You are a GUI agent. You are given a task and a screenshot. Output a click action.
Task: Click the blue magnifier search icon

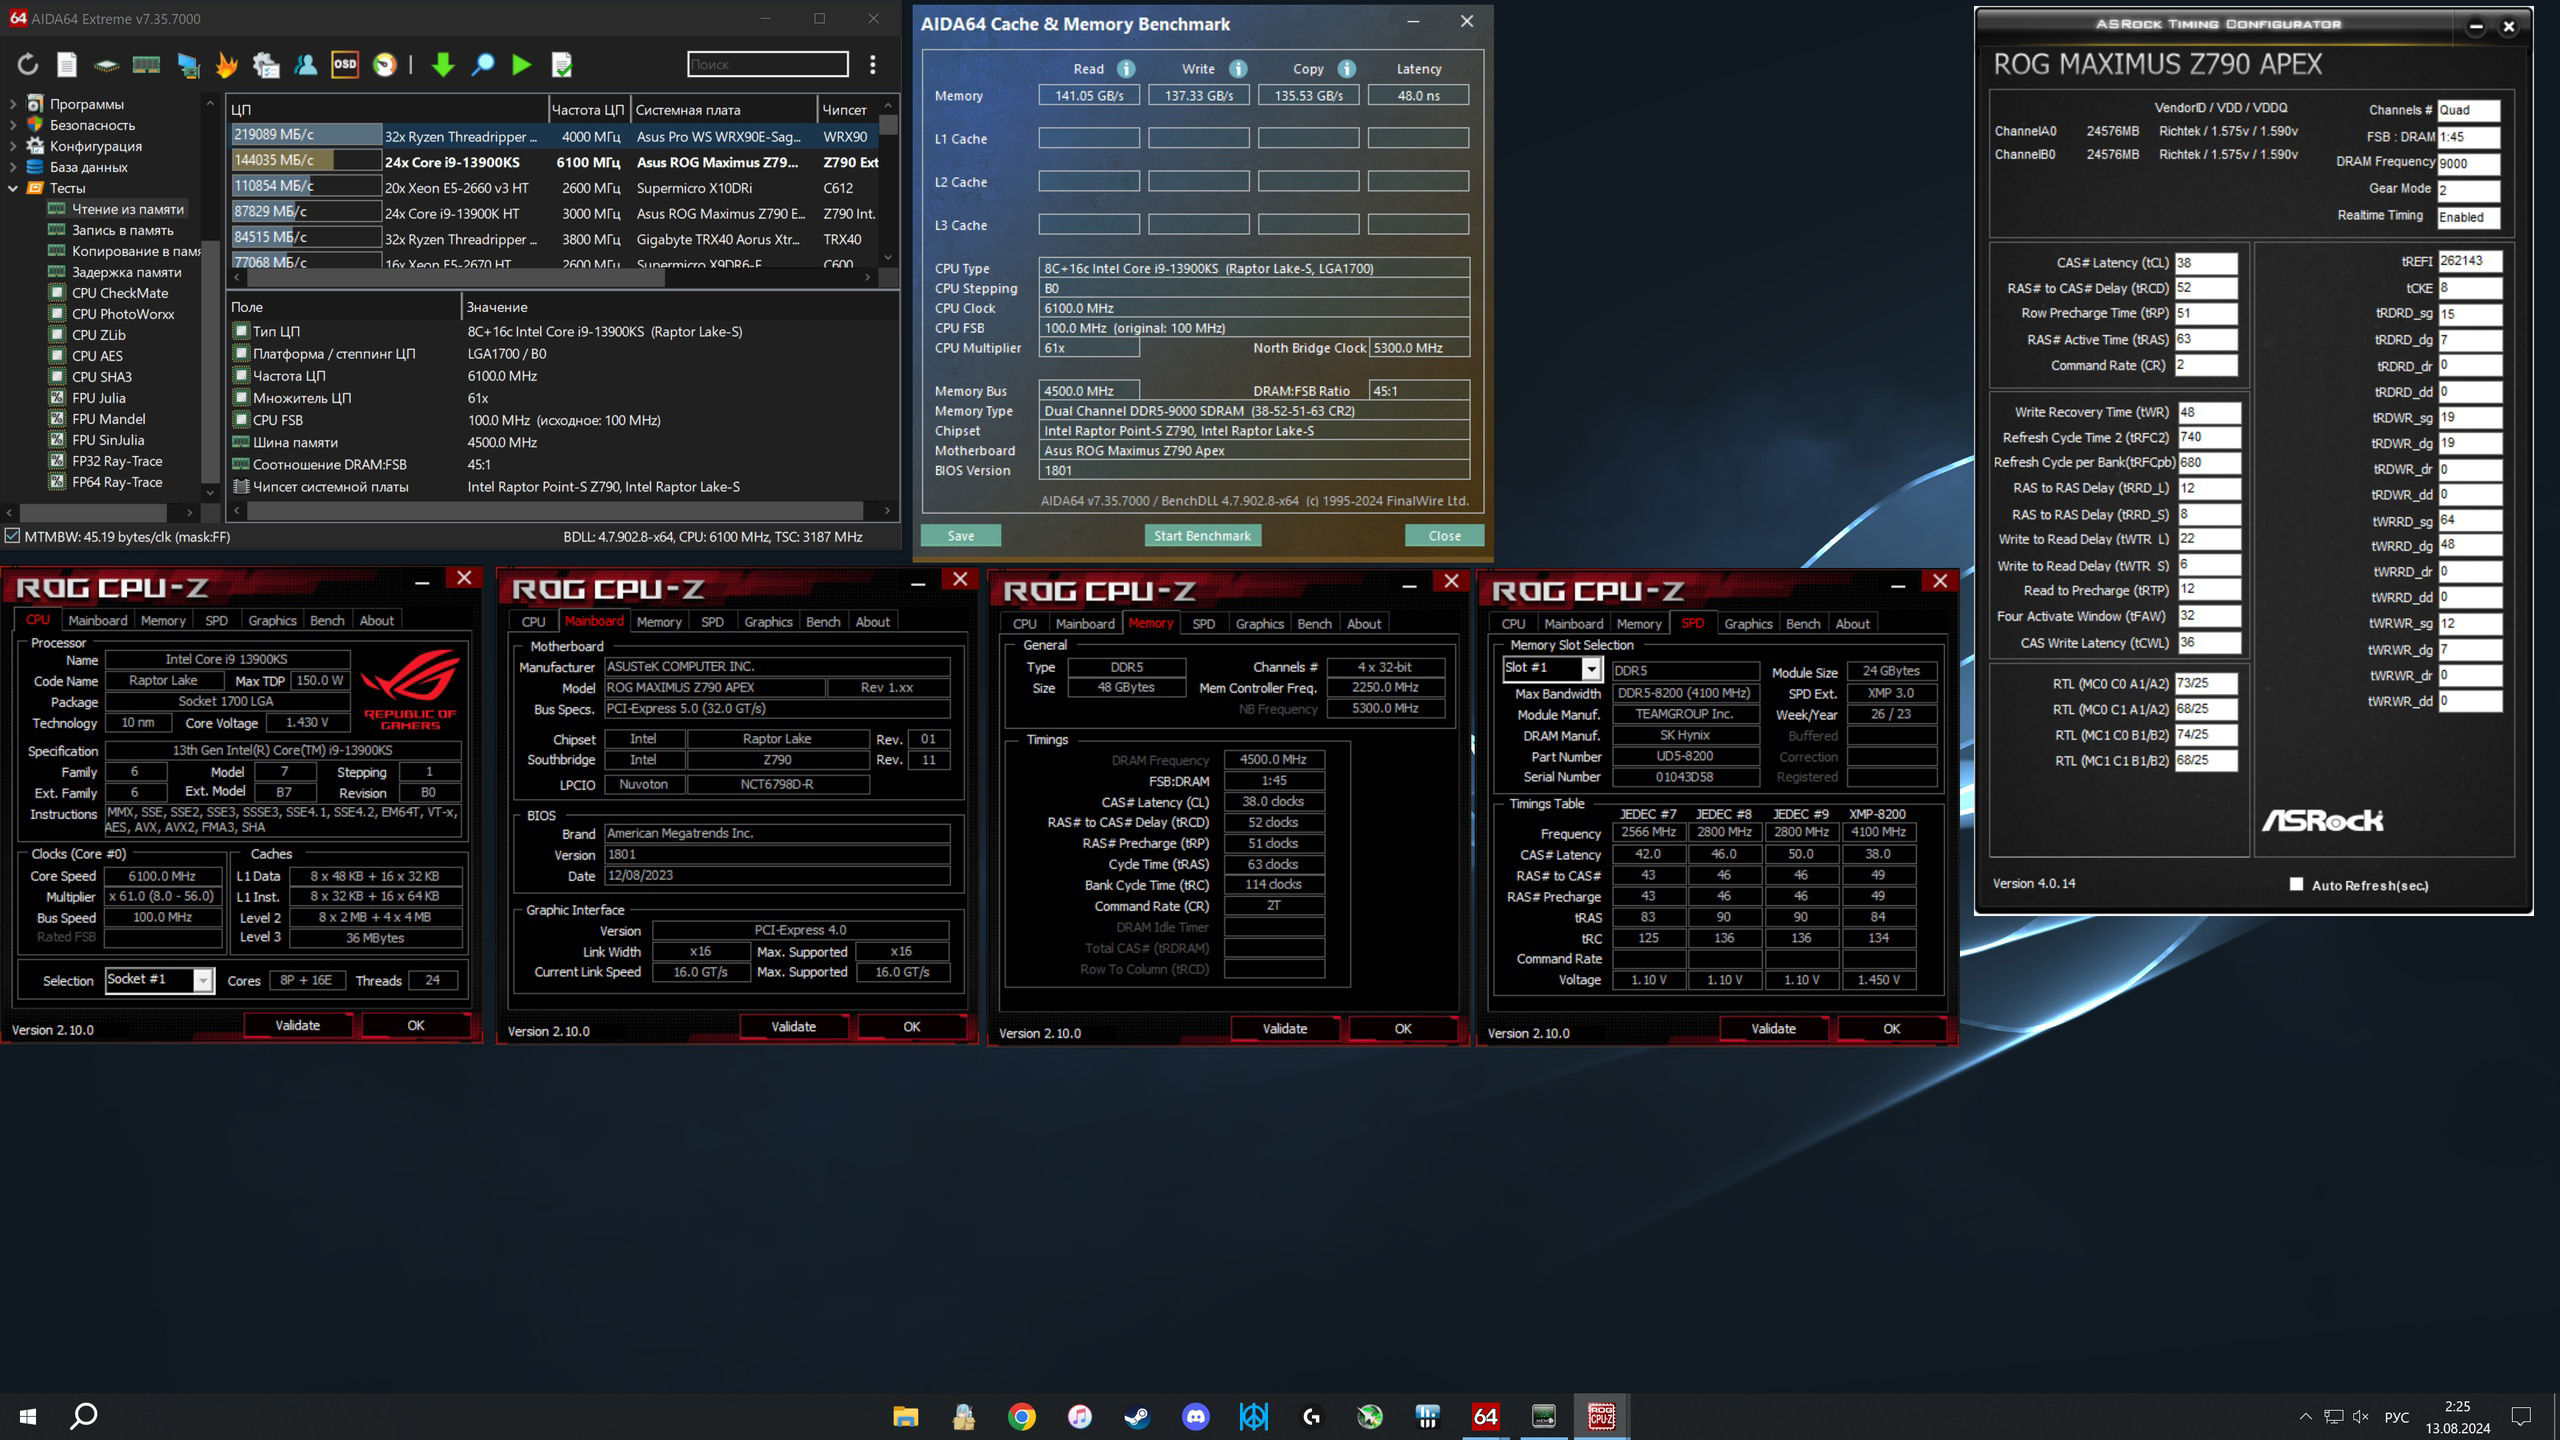(x=483, y=65)
